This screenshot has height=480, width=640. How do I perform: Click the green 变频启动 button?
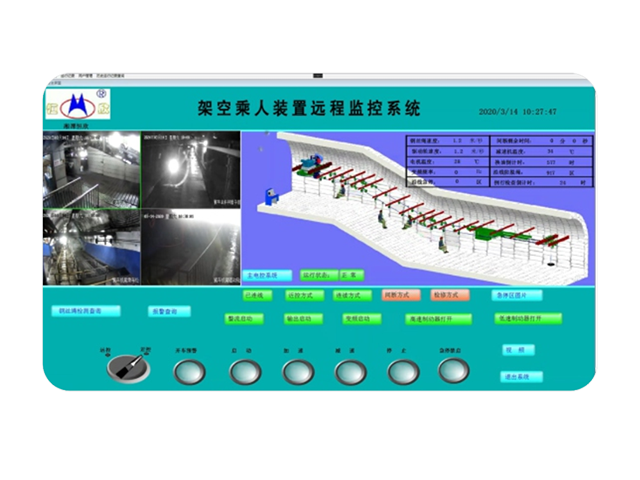click(x=357, y=319)
